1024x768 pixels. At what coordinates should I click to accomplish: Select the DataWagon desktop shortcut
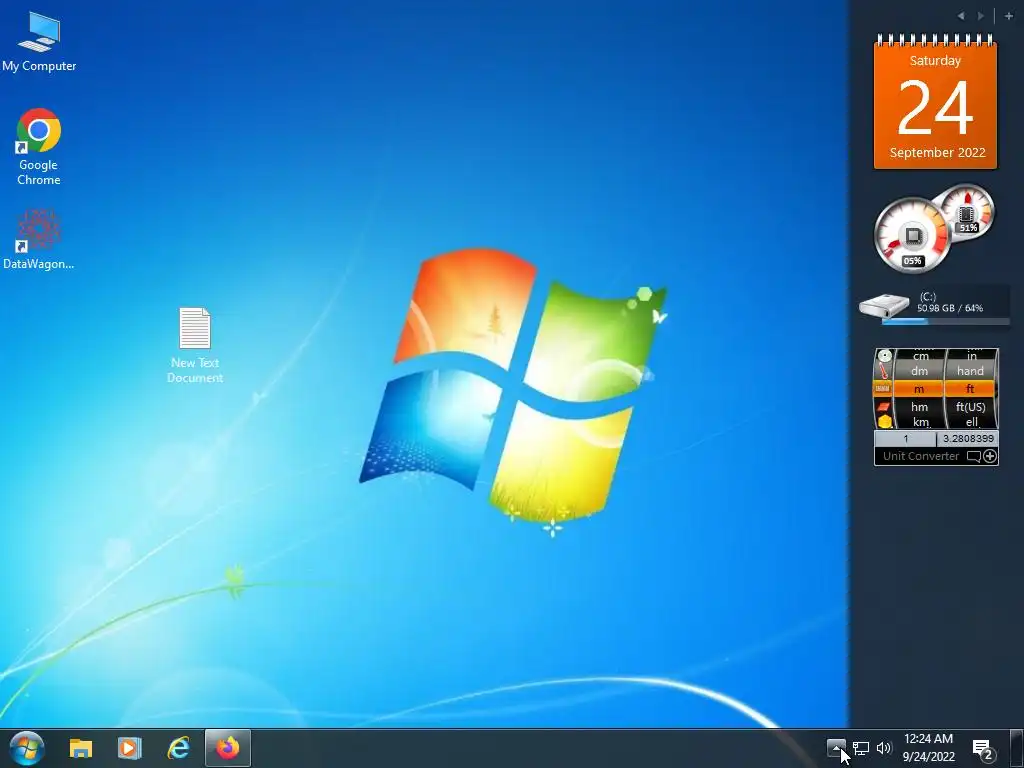39,240
